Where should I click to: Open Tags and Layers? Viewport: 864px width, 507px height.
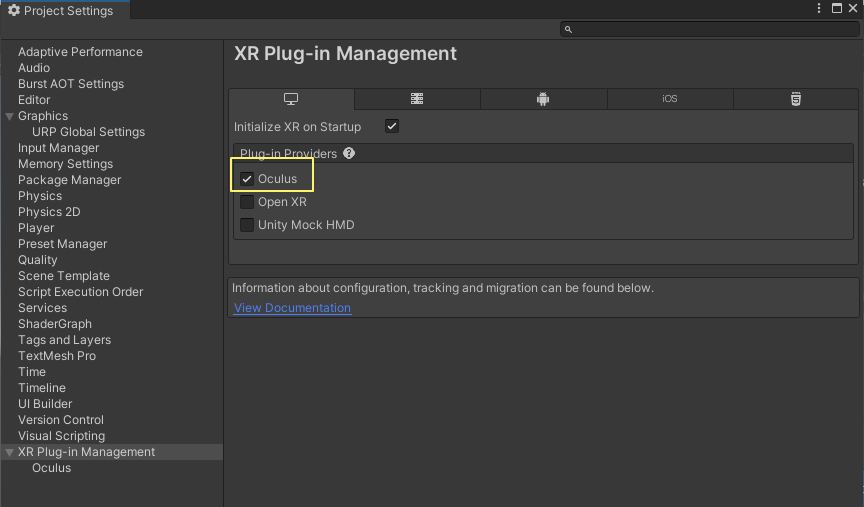(x=64, y=339)
